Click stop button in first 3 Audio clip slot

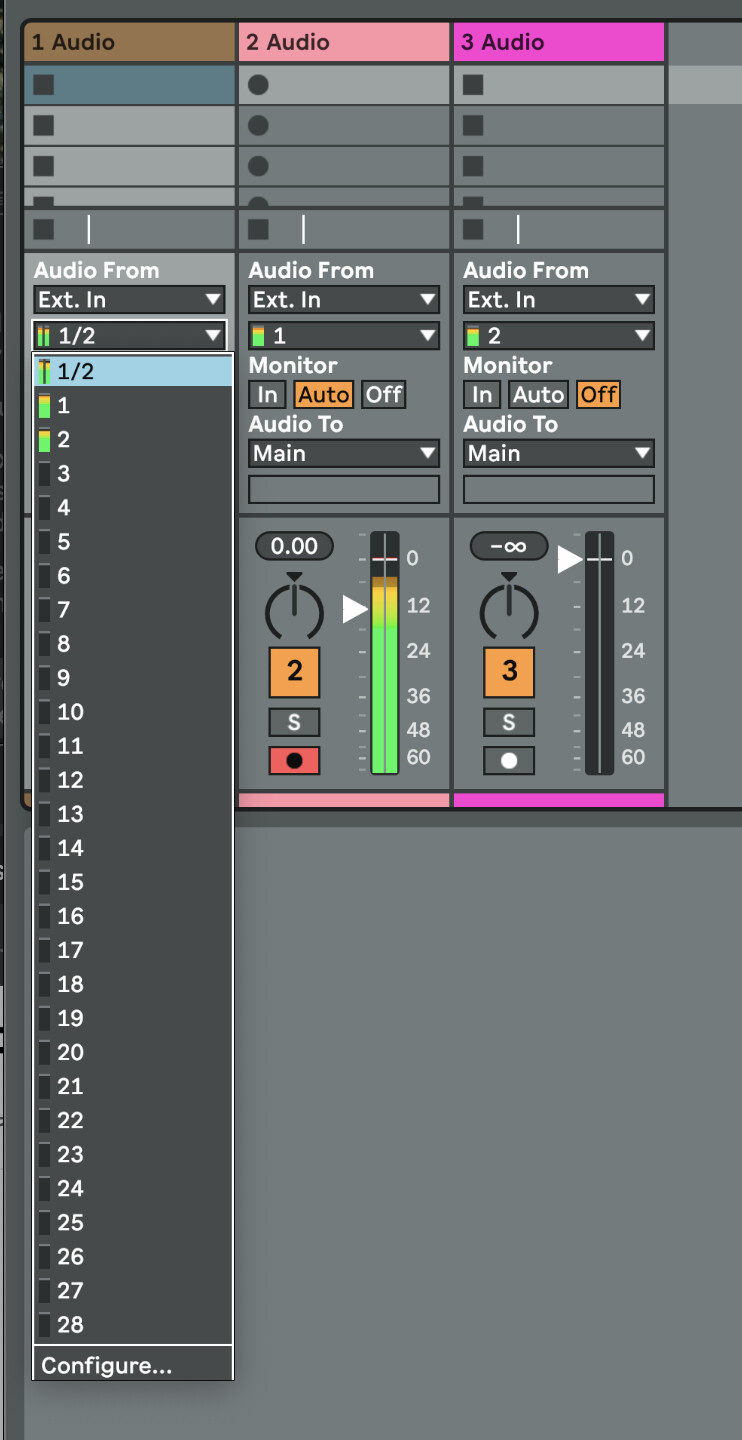pyautogui.click(x=473, y=85)
